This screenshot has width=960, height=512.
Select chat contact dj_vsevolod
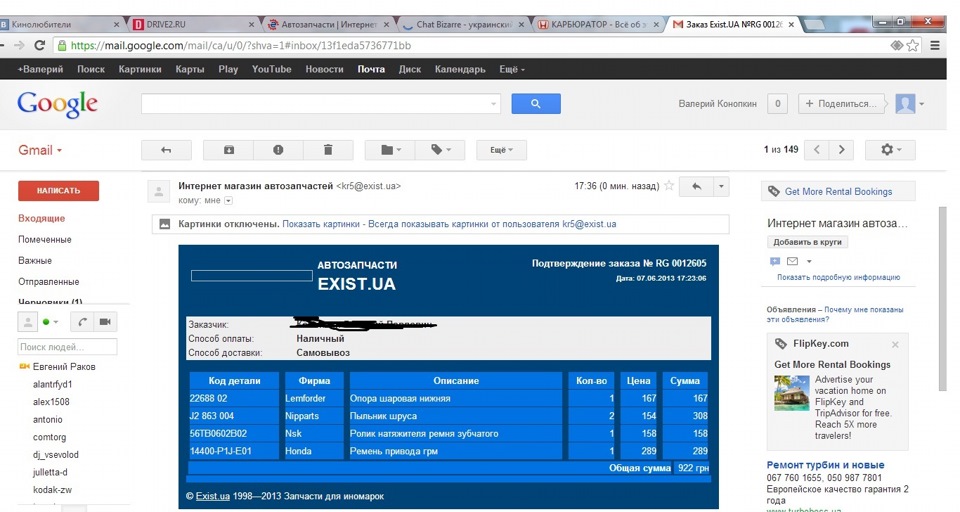click(x=56, y=454)
